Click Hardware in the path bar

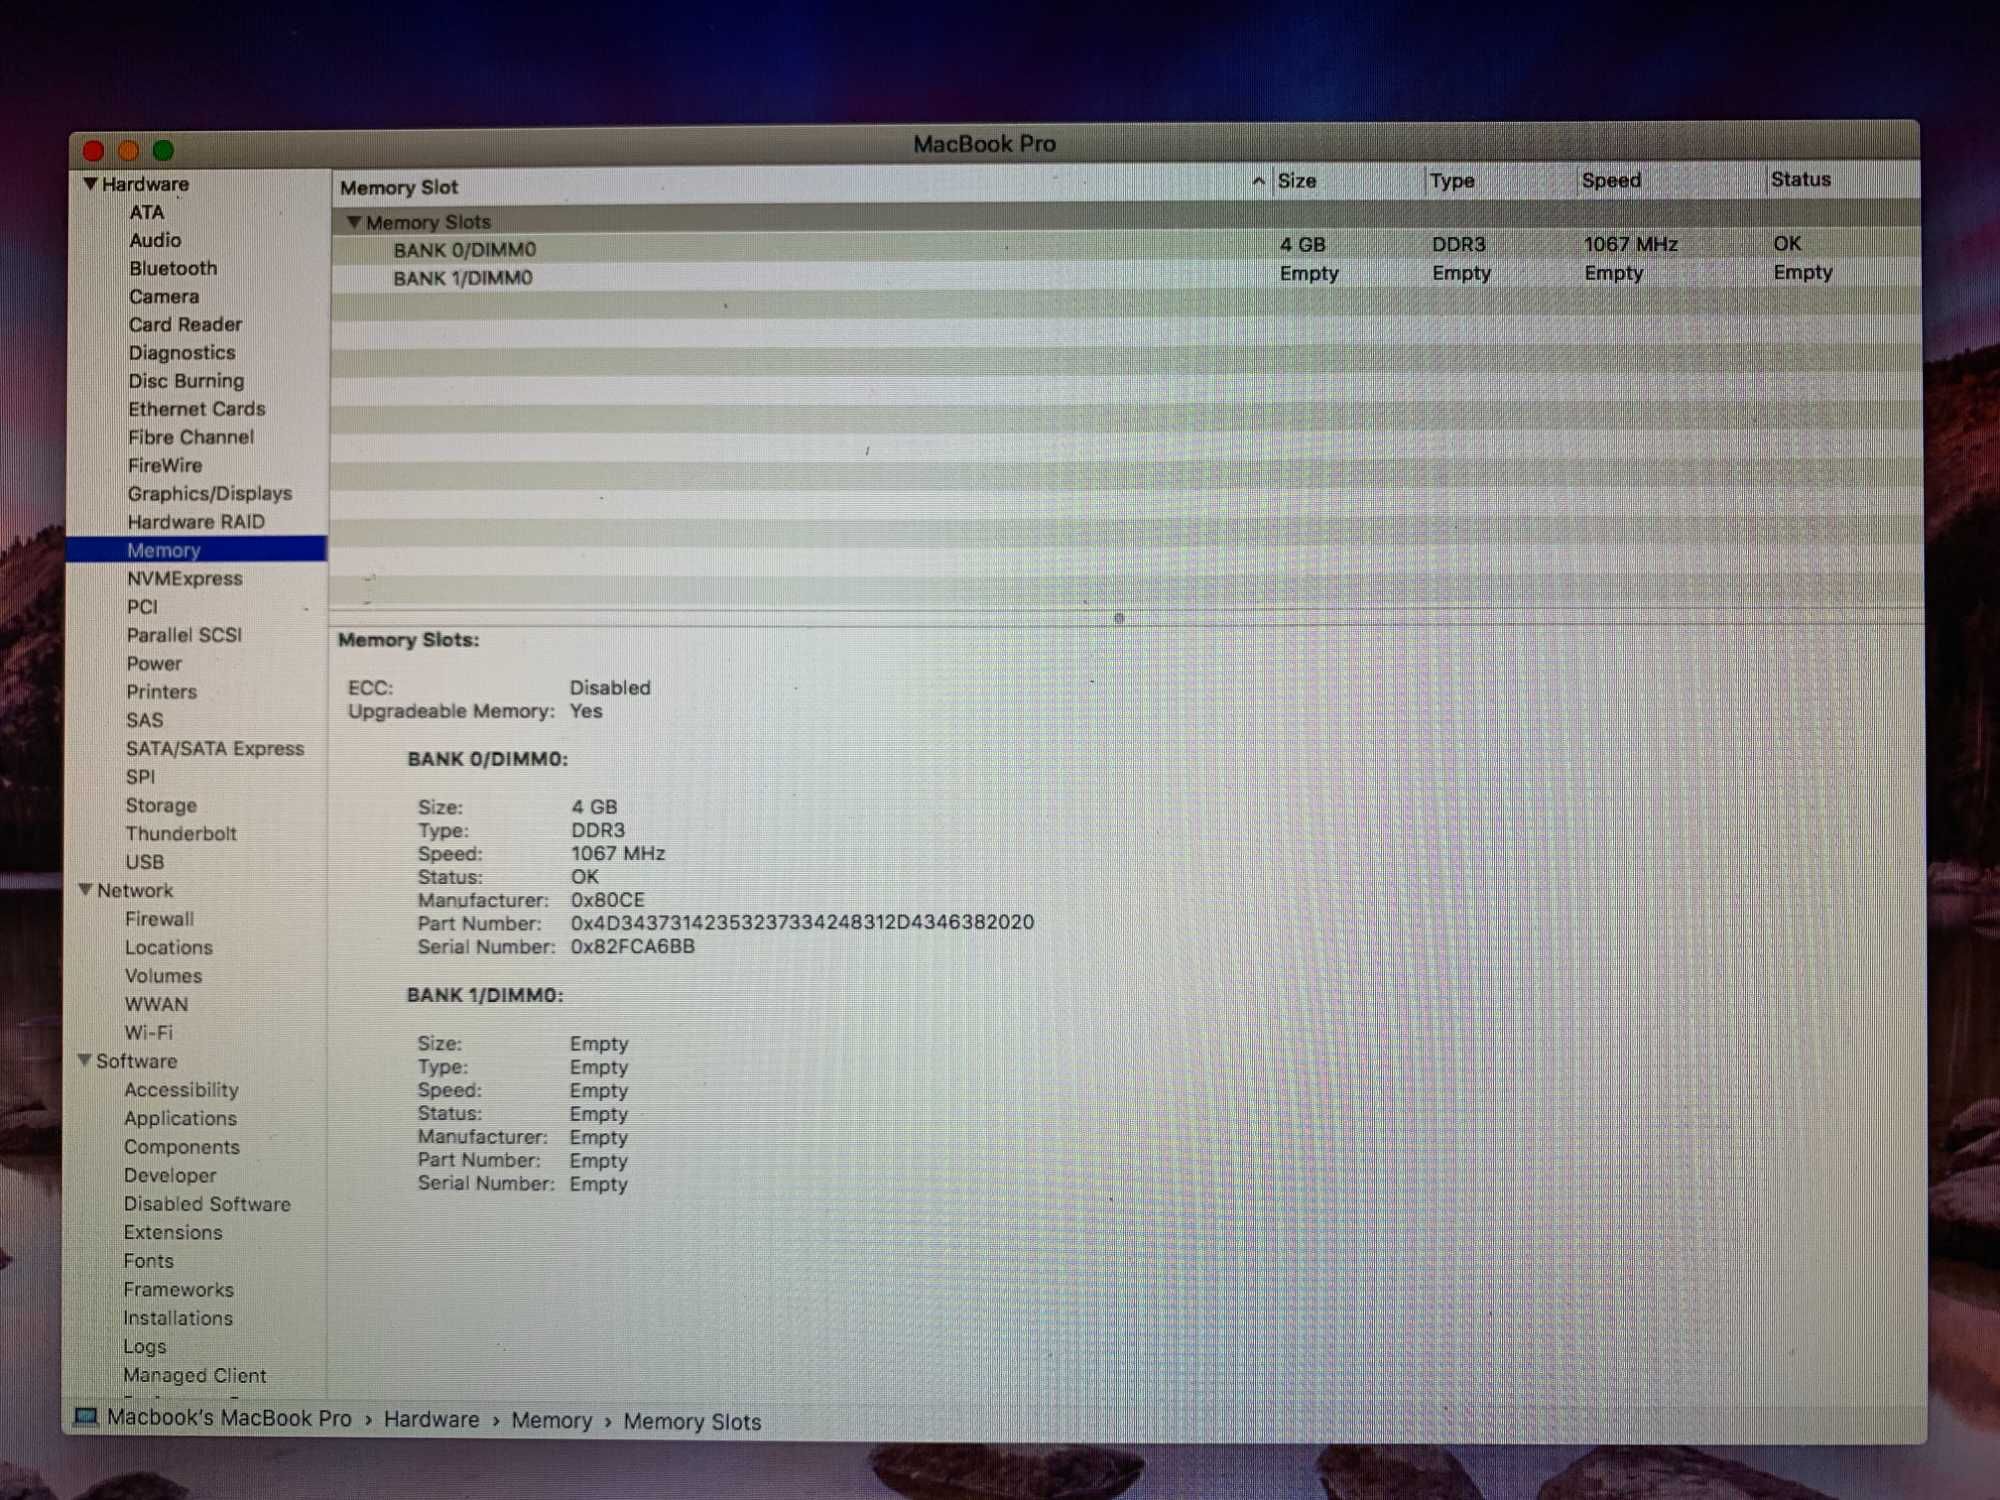[431, 1419]
